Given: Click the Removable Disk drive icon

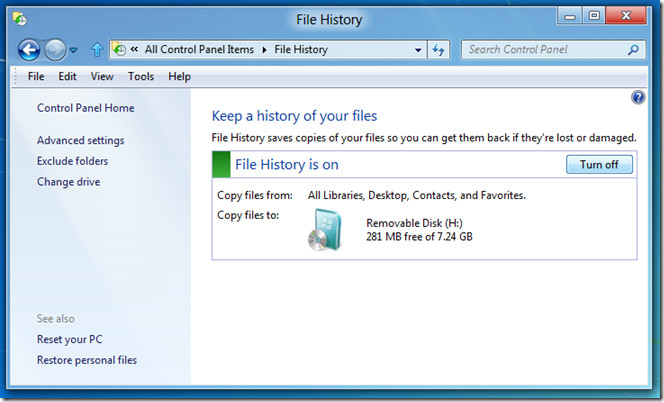Looking at the screenshot, I should [325, 230].
